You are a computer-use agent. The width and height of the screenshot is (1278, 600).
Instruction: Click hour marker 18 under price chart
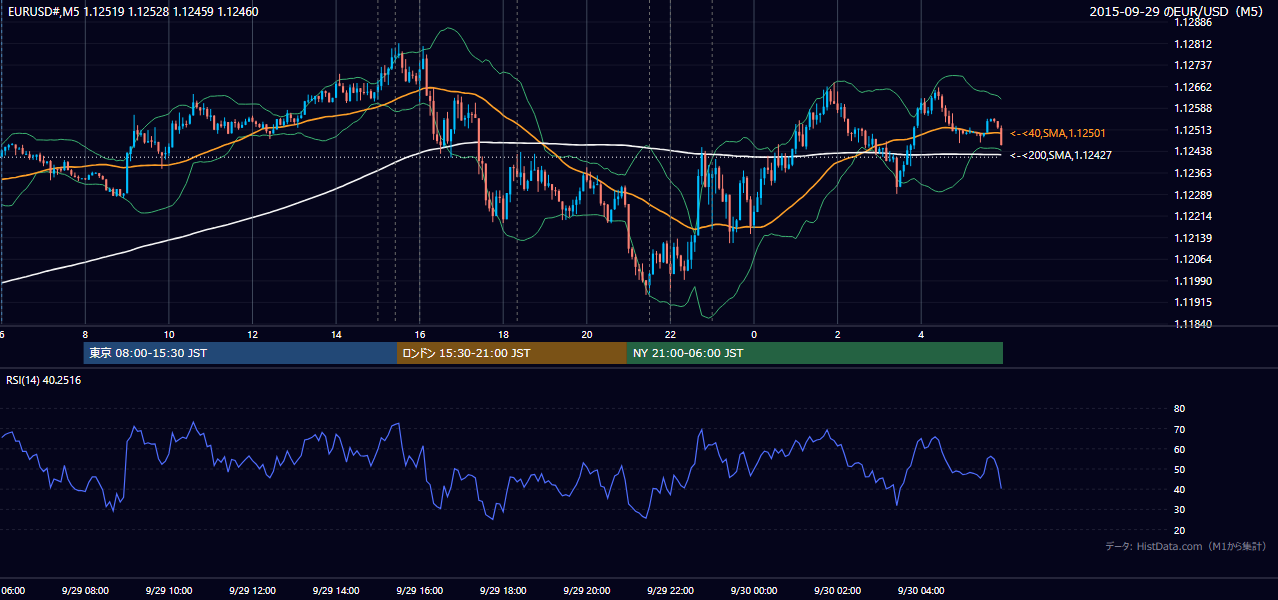click(504, 334)
